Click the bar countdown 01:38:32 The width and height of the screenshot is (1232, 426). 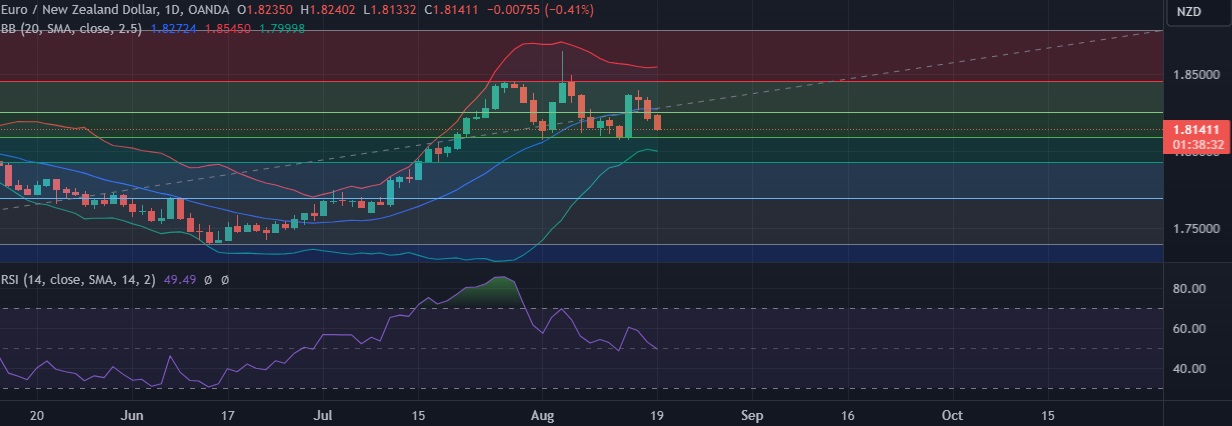pyautogui.click(x=1196, y=145)
